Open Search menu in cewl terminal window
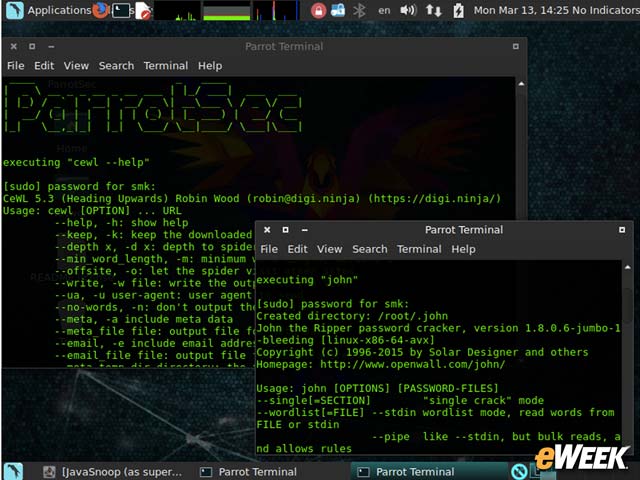 click(116, 66)
